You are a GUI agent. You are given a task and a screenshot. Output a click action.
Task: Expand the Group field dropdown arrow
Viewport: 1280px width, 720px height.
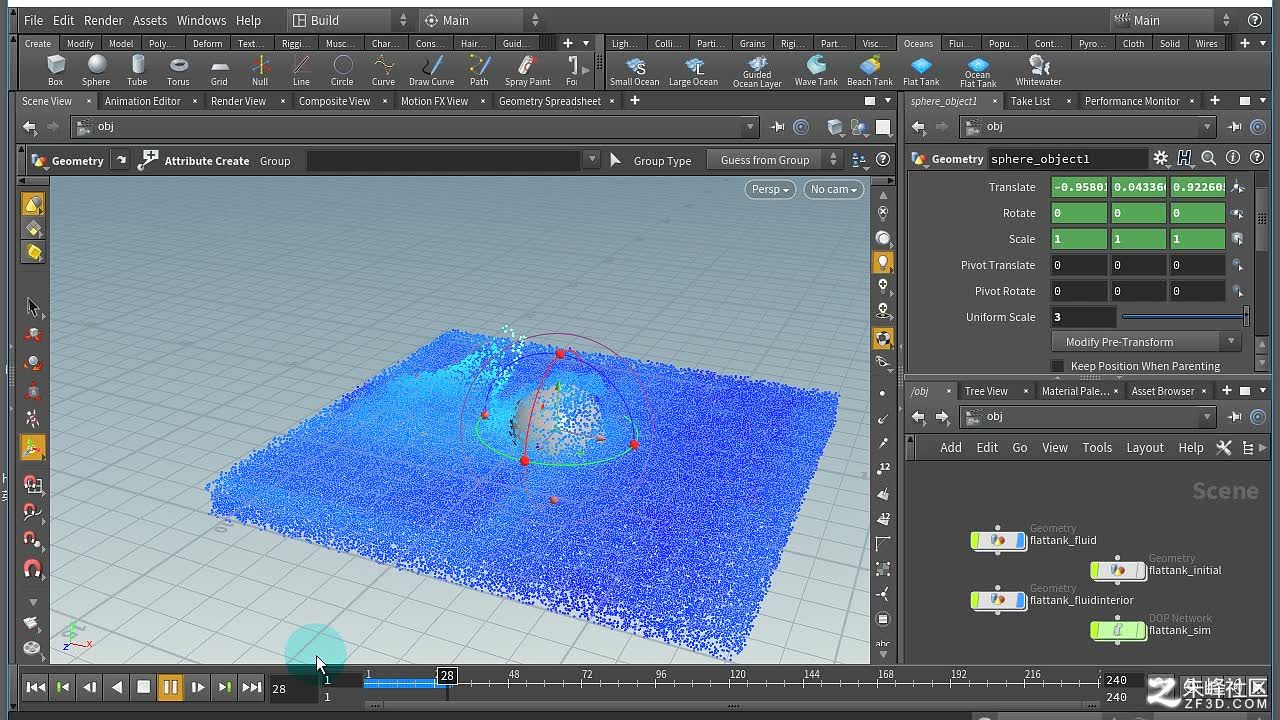click(x=592, y=160)
